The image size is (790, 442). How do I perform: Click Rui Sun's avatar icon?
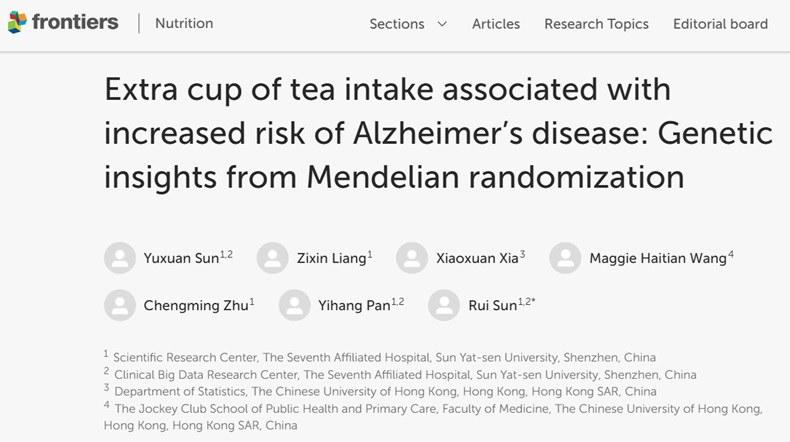coord(444,305)
